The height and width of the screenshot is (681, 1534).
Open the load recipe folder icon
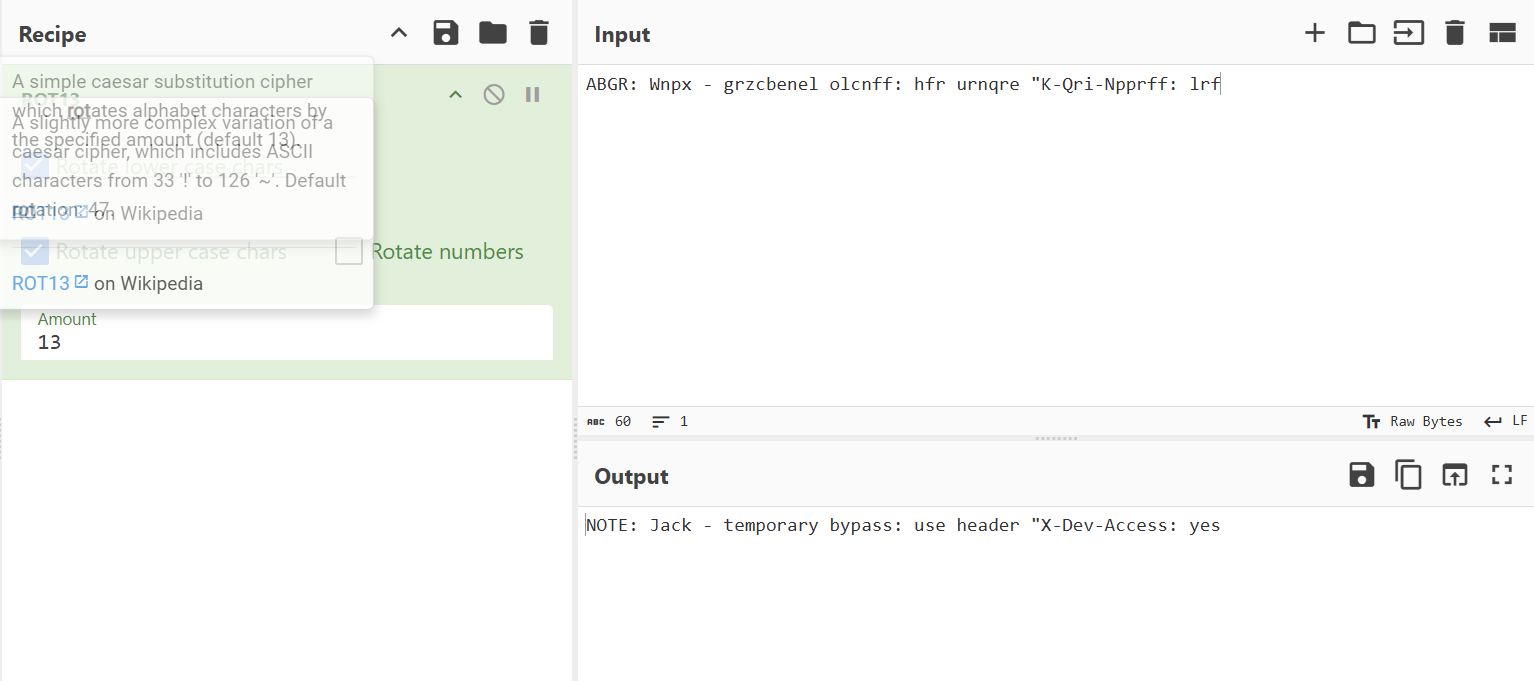[492, 33]
